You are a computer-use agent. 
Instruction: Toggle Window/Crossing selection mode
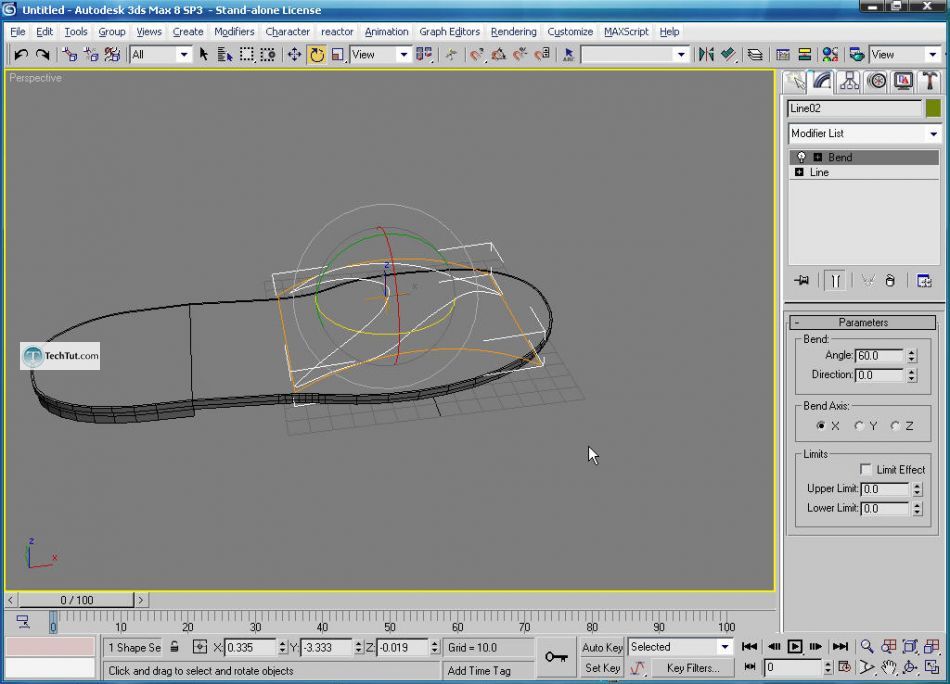coord(268,55)
